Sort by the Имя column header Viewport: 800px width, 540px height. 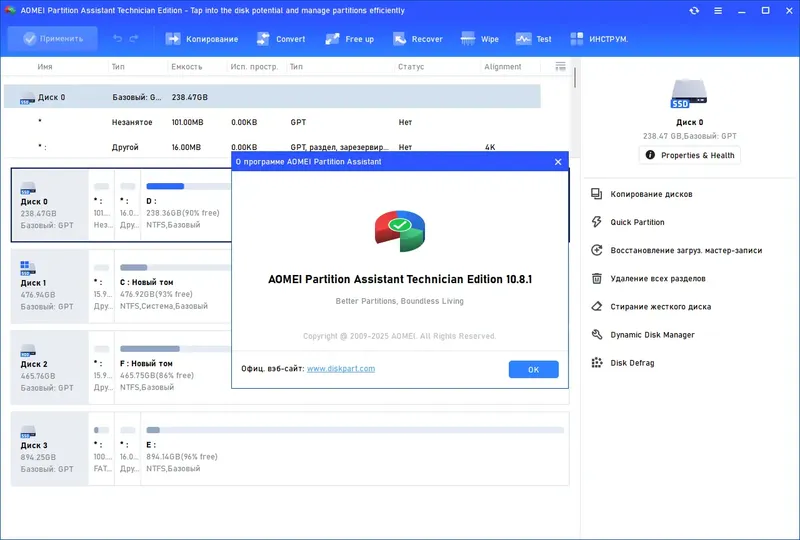[x=45, y=67]
